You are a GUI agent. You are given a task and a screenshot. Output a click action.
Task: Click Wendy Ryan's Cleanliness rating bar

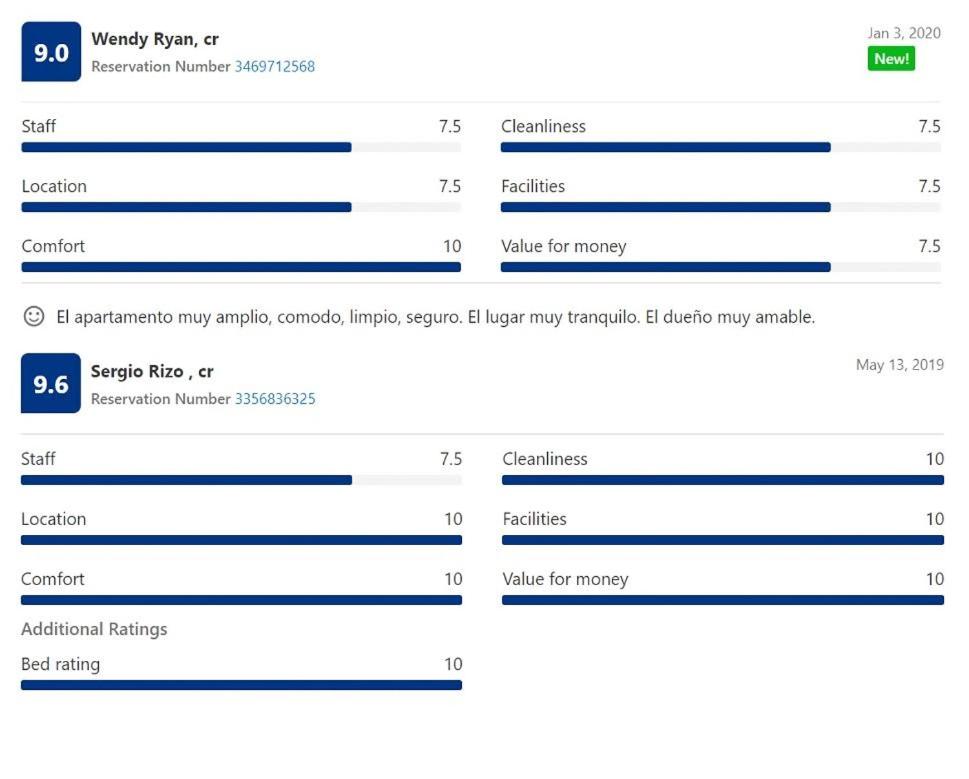721,147
